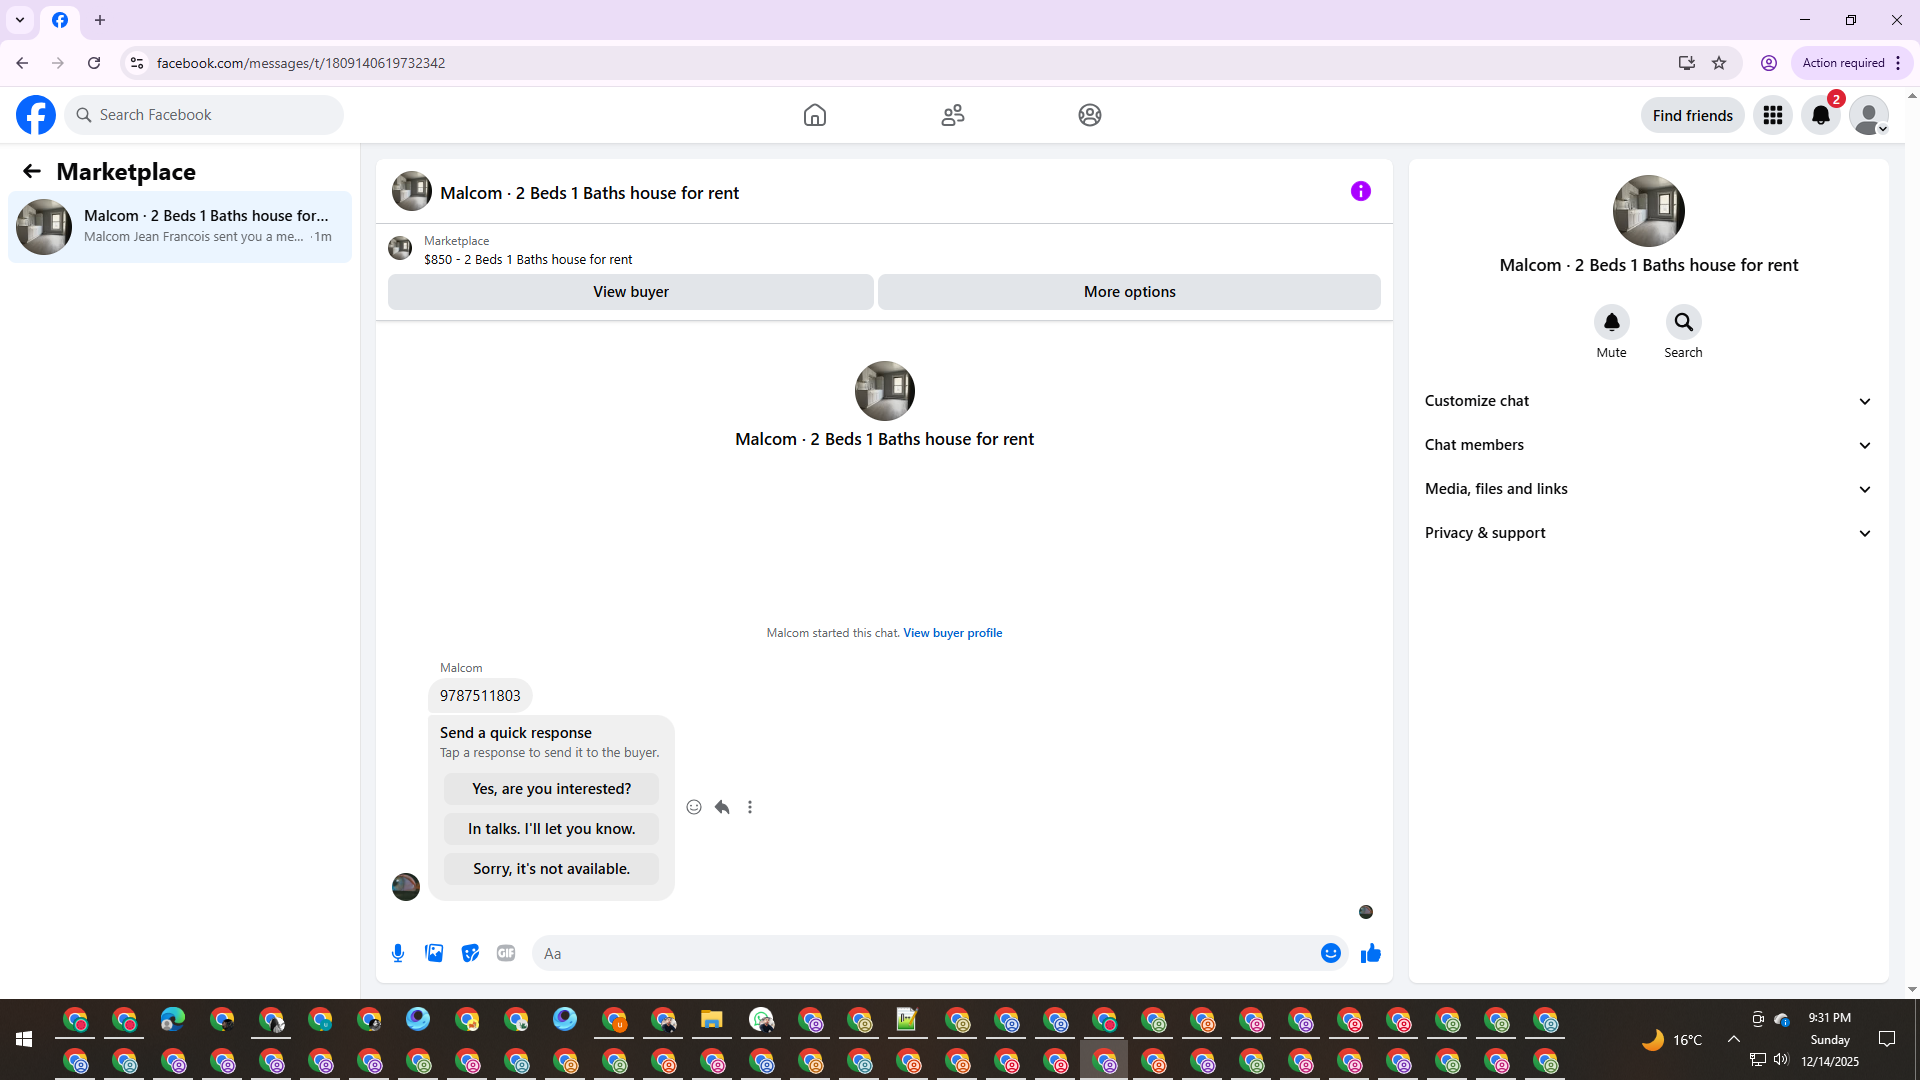
Task: Mute this conversation
Action: (1611, 322)
